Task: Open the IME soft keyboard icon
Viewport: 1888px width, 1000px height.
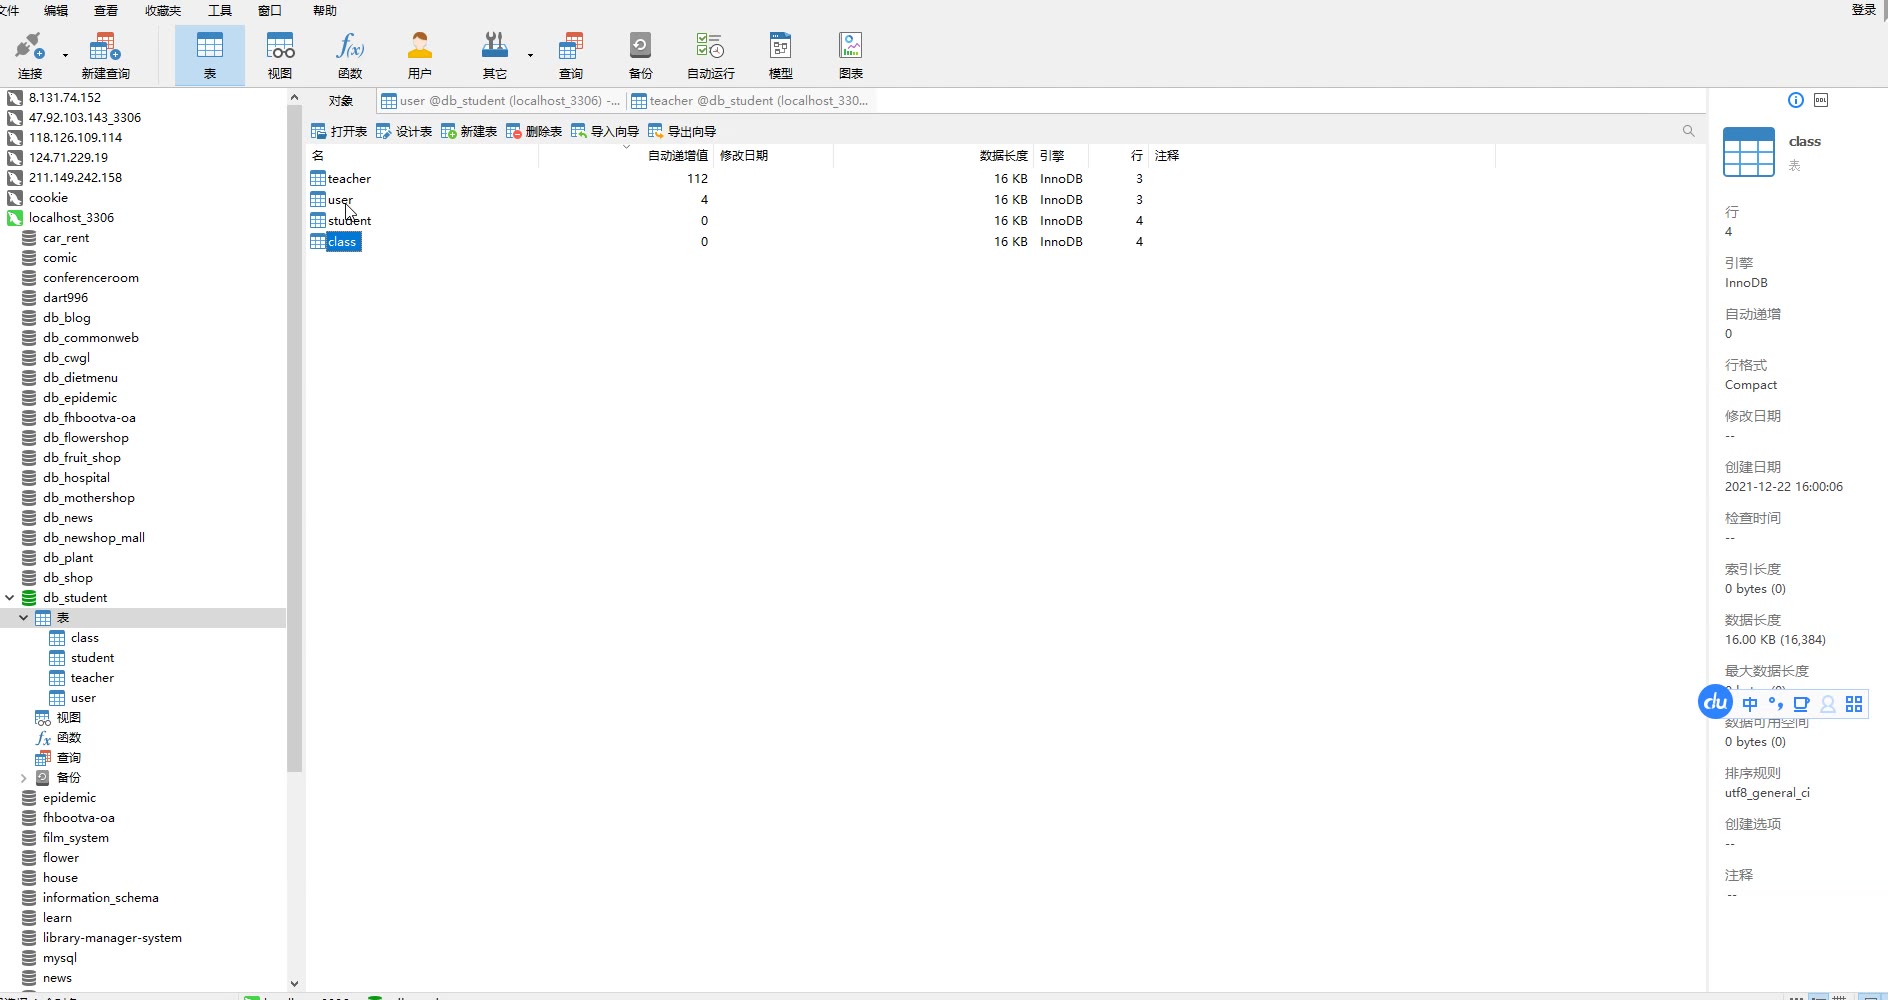Action: click(1801, 704)
